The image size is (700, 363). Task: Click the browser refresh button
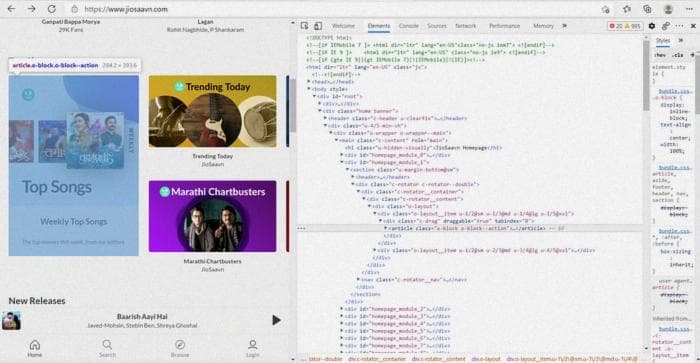pyautogui.click(x=52, y=9)
